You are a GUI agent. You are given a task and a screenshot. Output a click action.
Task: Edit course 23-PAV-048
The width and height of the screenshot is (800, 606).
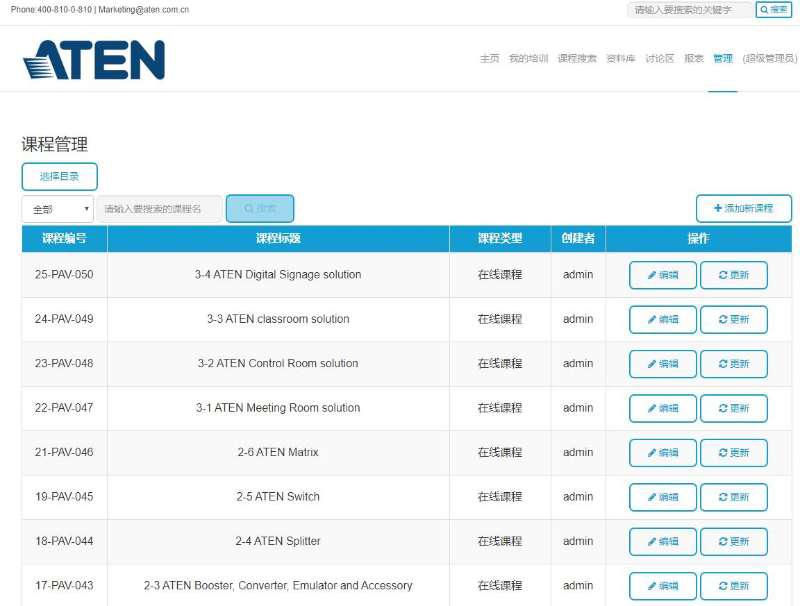663,364
